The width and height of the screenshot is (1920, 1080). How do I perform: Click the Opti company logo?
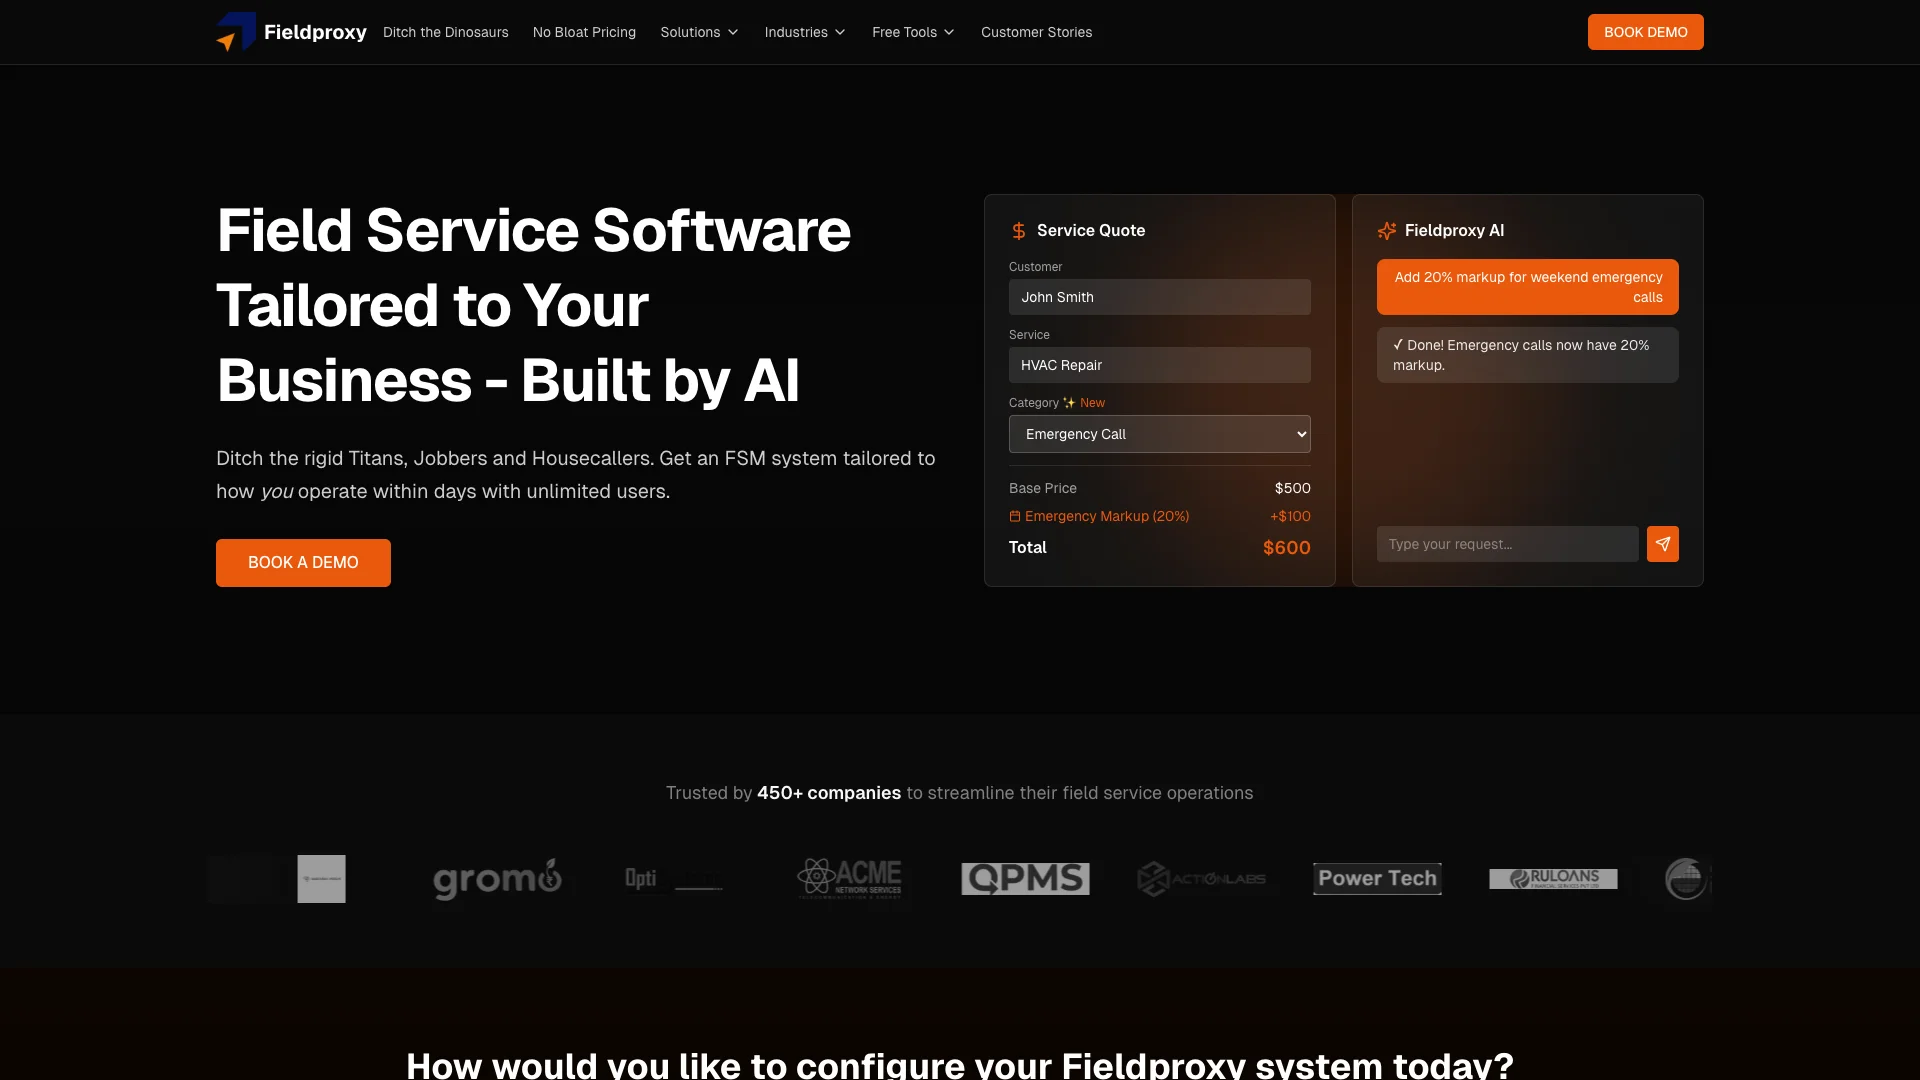(673, 879)
